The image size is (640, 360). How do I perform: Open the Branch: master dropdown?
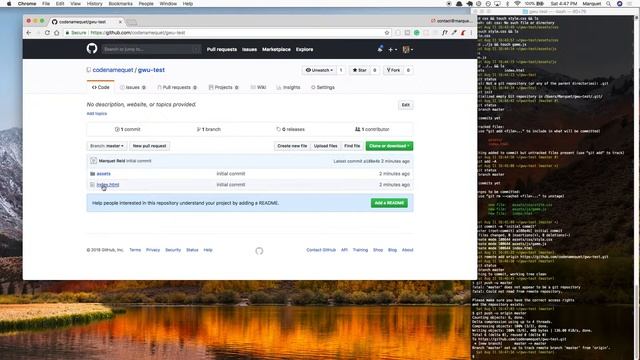107,146
